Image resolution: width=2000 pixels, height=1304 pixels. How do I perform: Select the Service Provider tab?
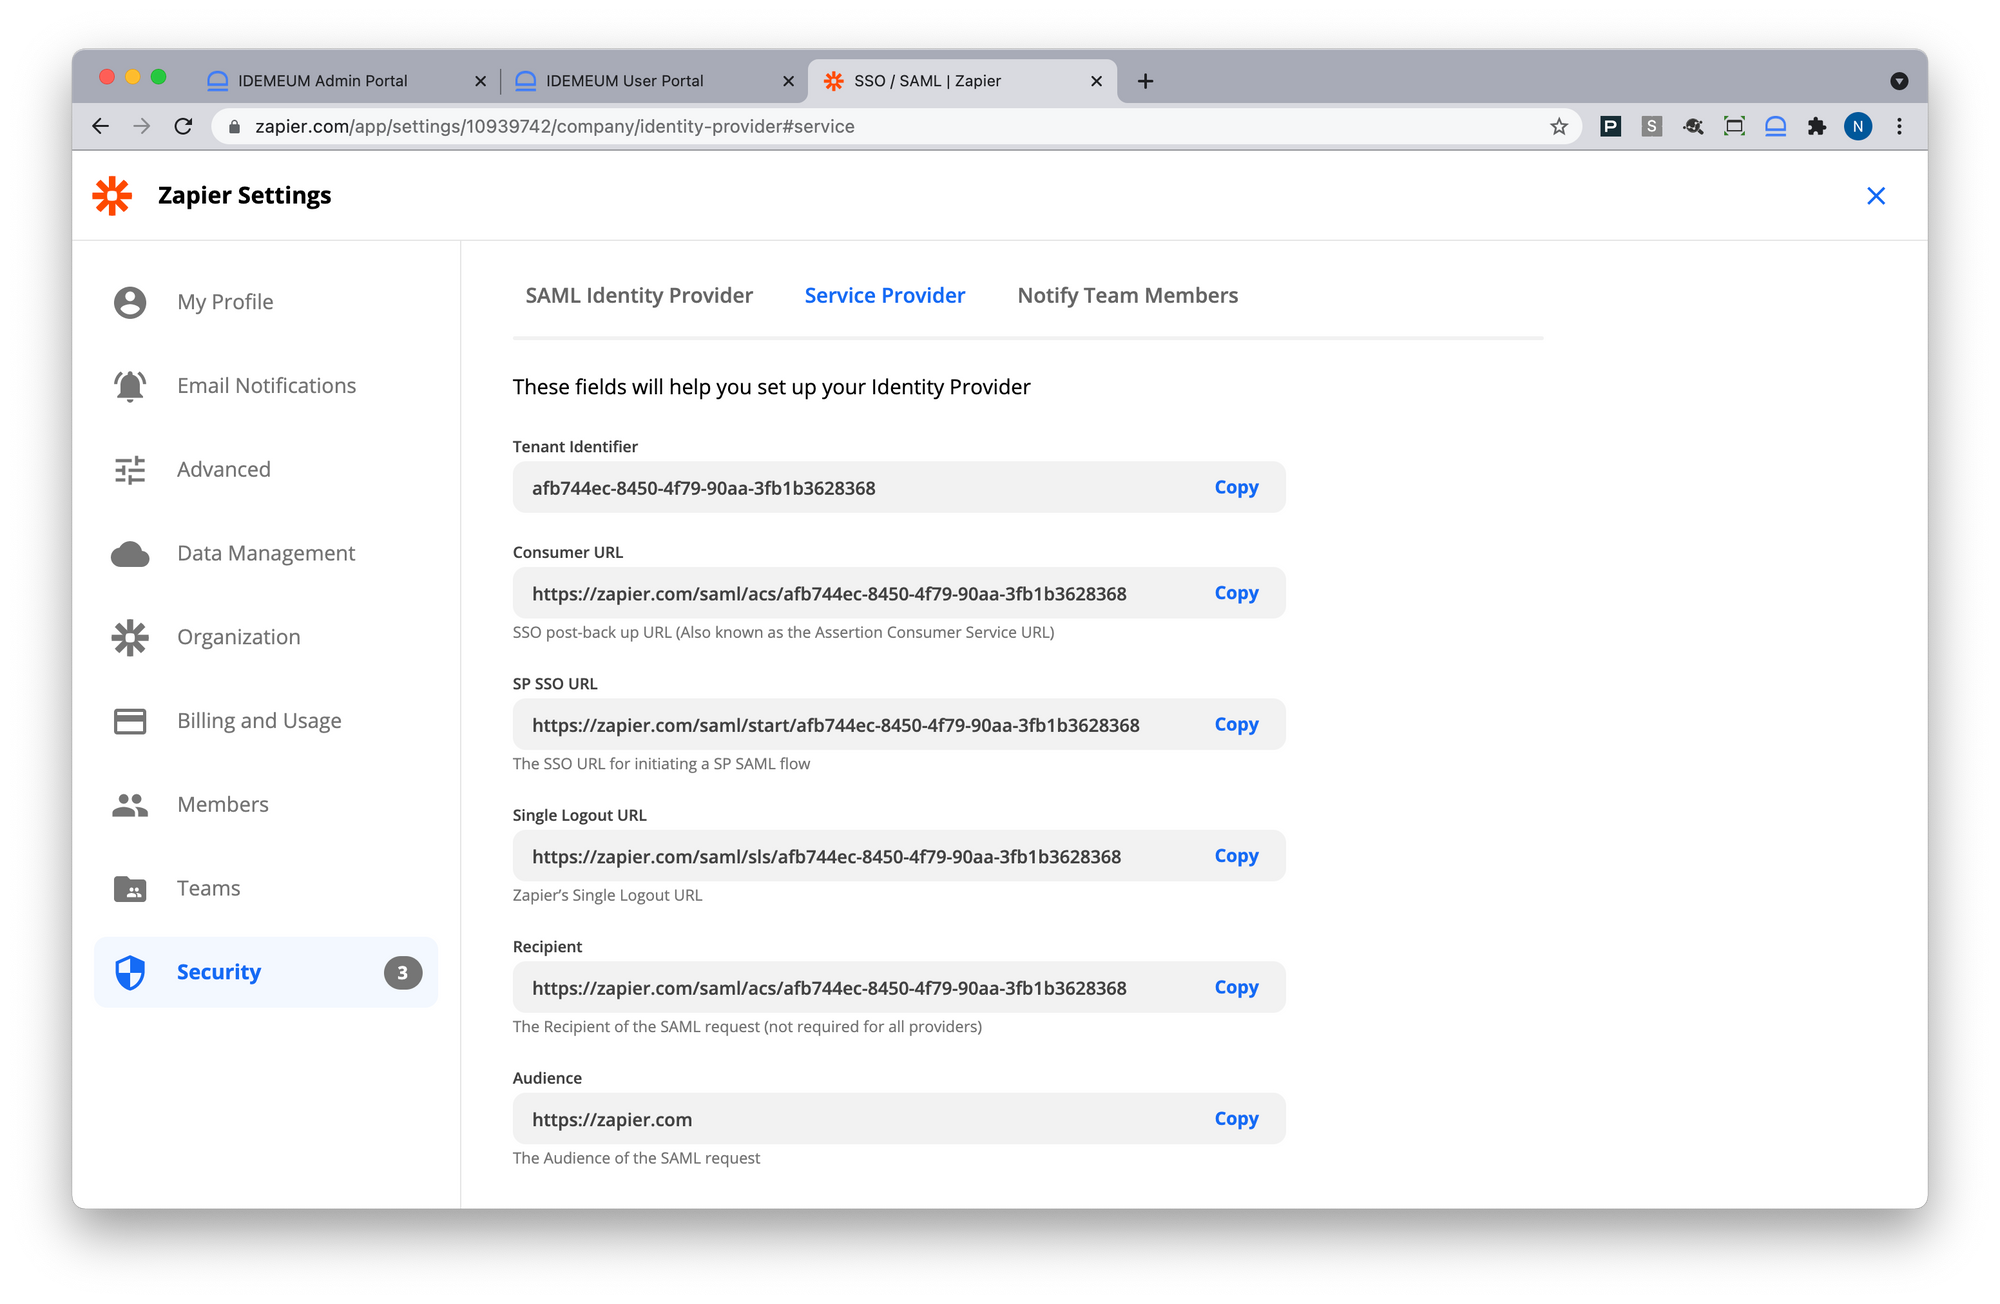click(x=885, y=296)
